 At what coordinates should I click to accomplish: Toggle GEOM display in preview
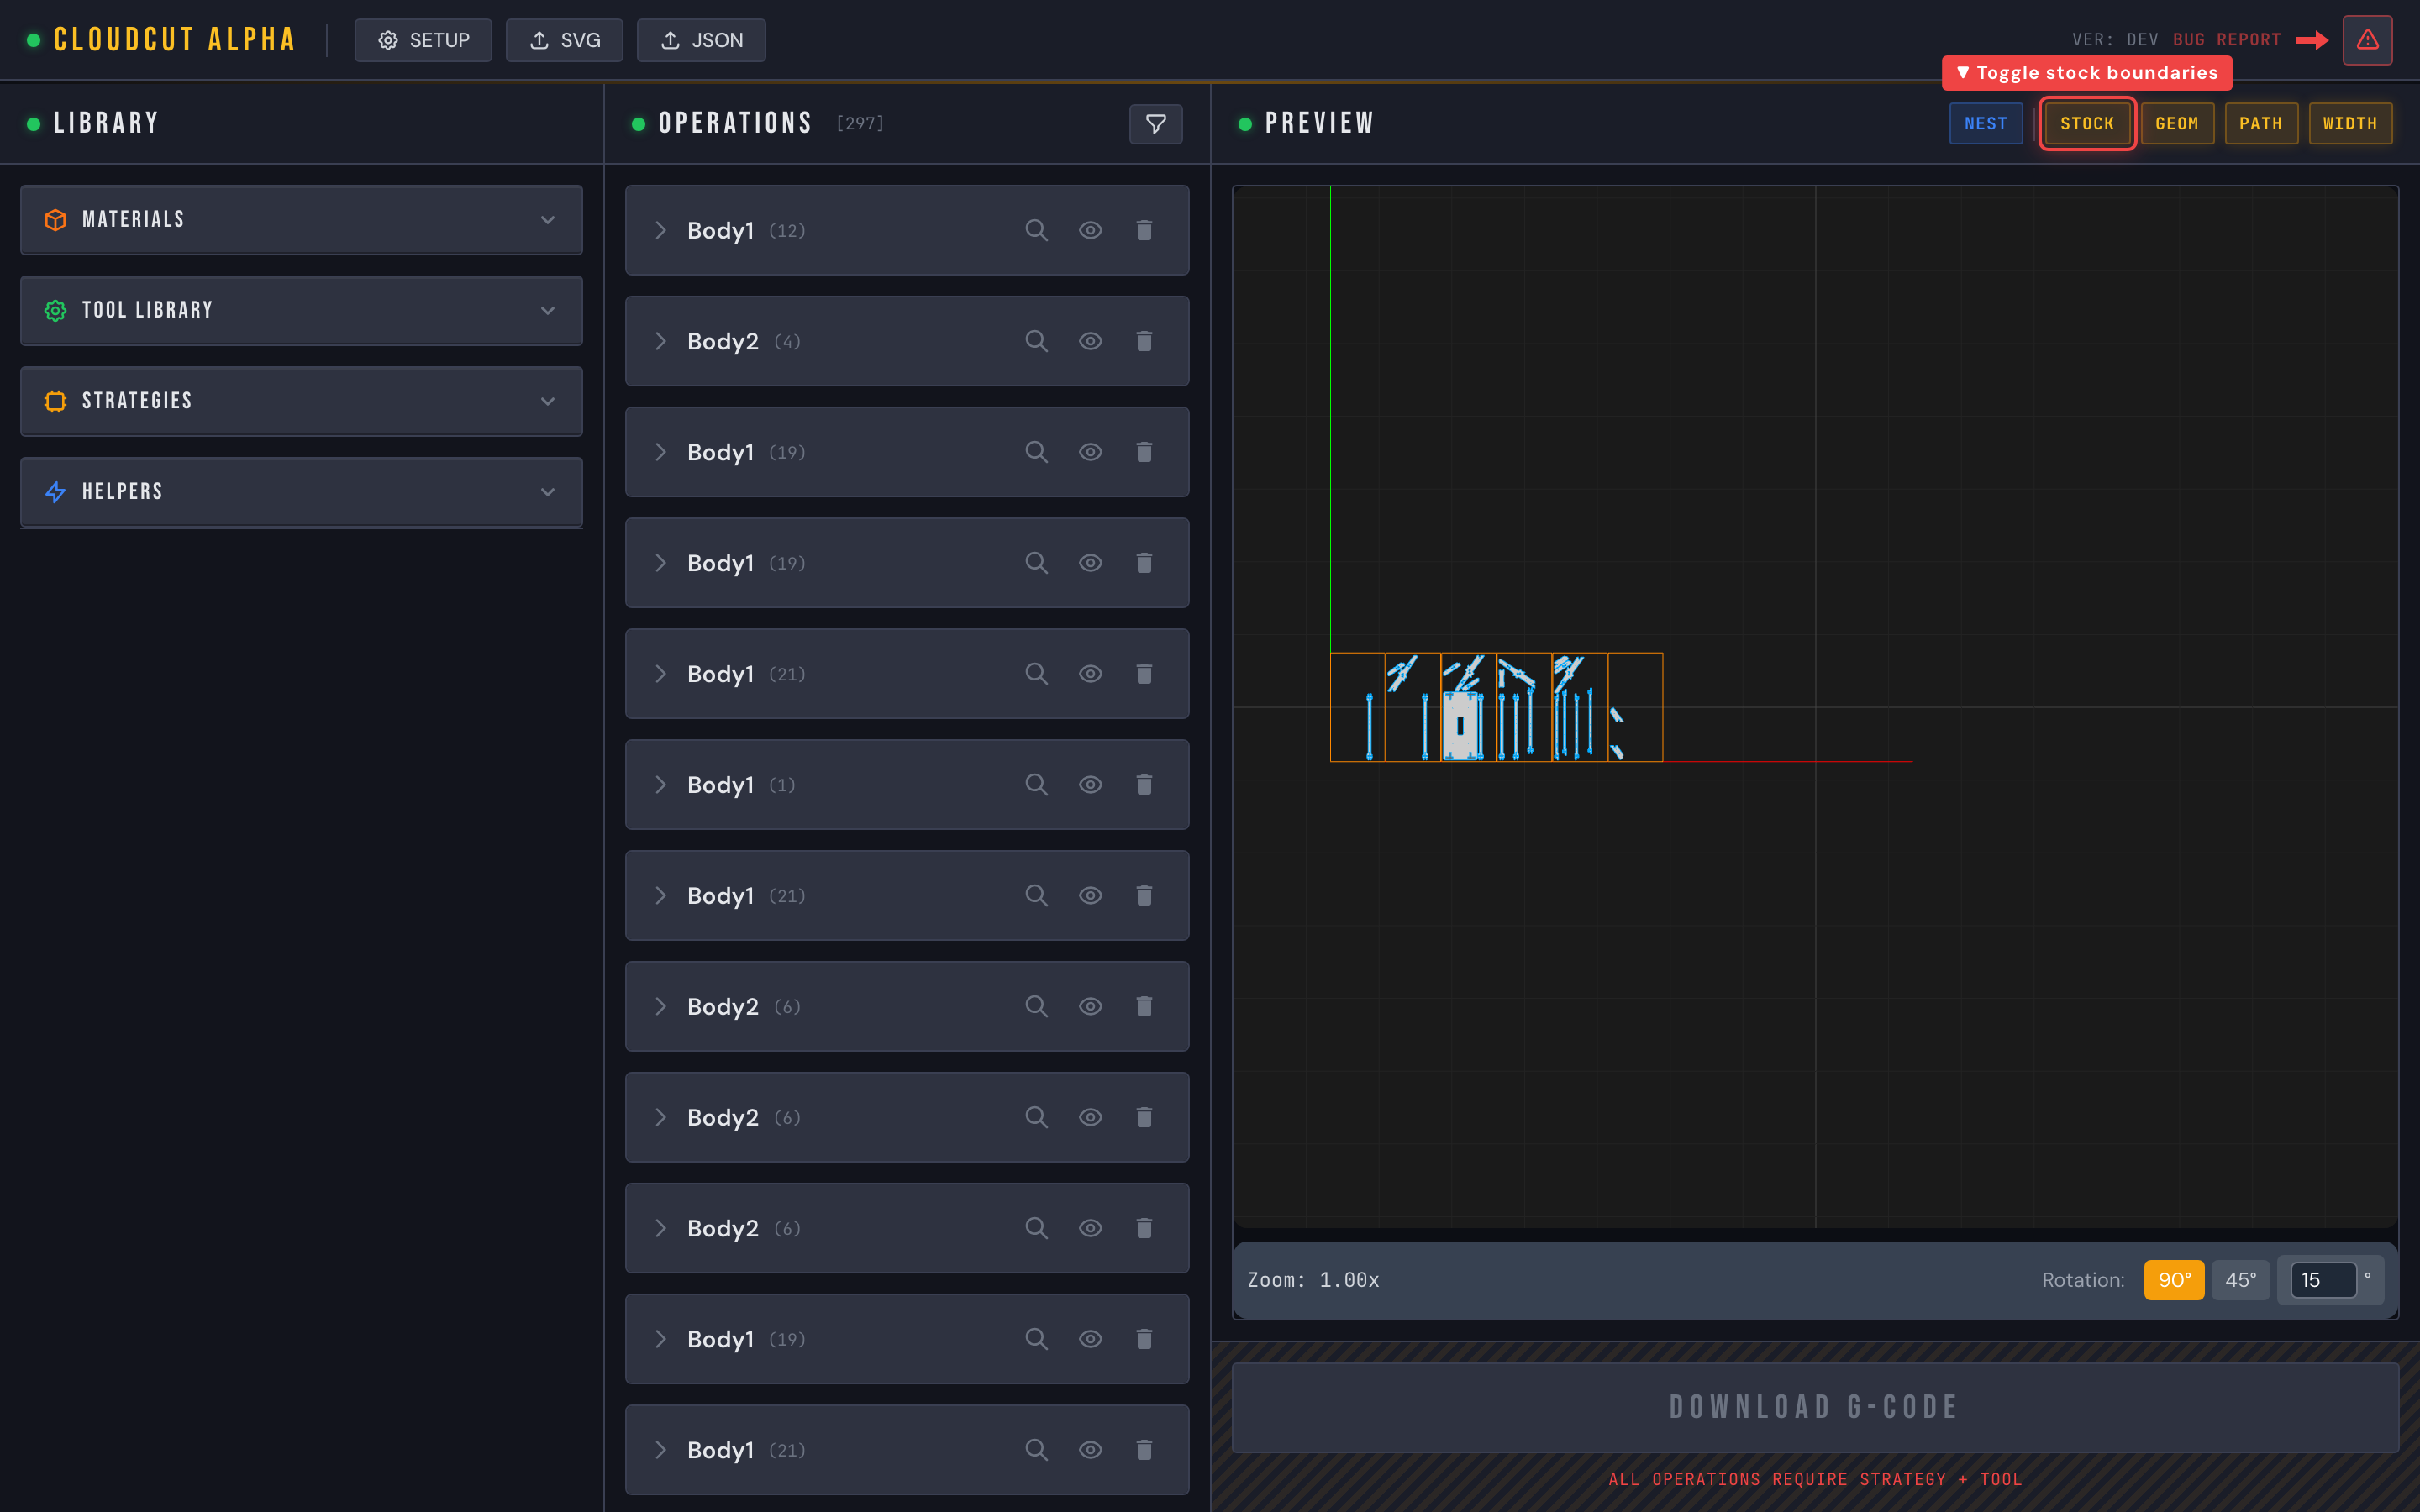click(2177, 124)
